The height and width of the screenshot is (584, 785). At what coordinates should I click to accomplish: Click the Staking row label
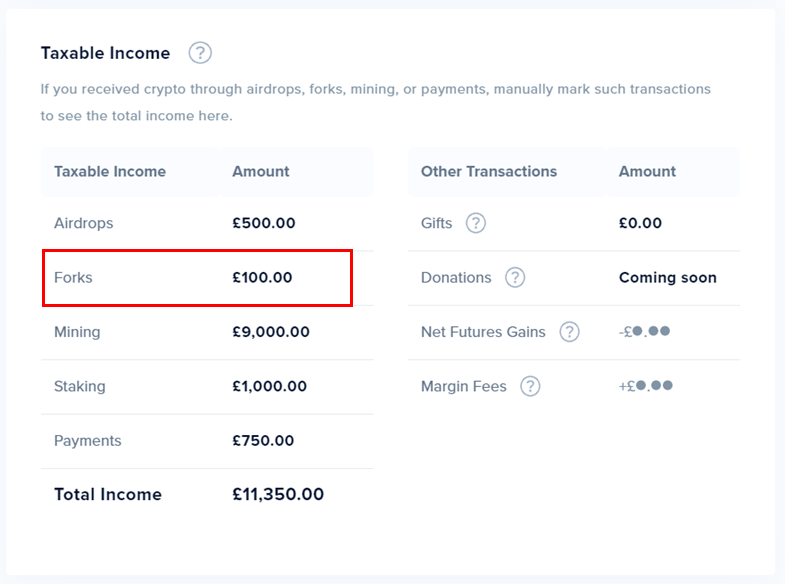coord(79,386)
